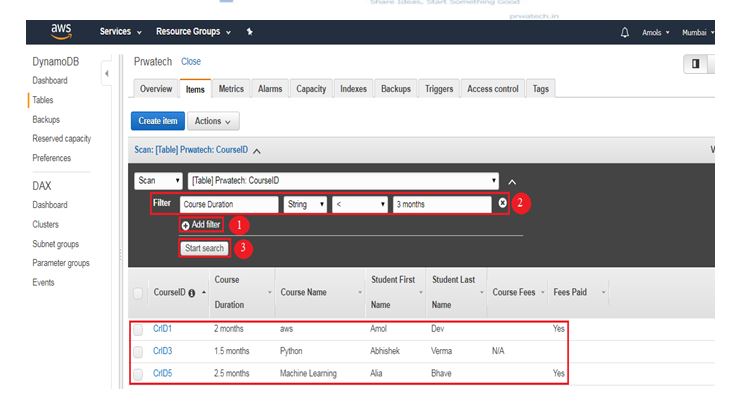Open the Course Fees column menu arrow
The height and width of the screenshot is (401, 748).
542,292
